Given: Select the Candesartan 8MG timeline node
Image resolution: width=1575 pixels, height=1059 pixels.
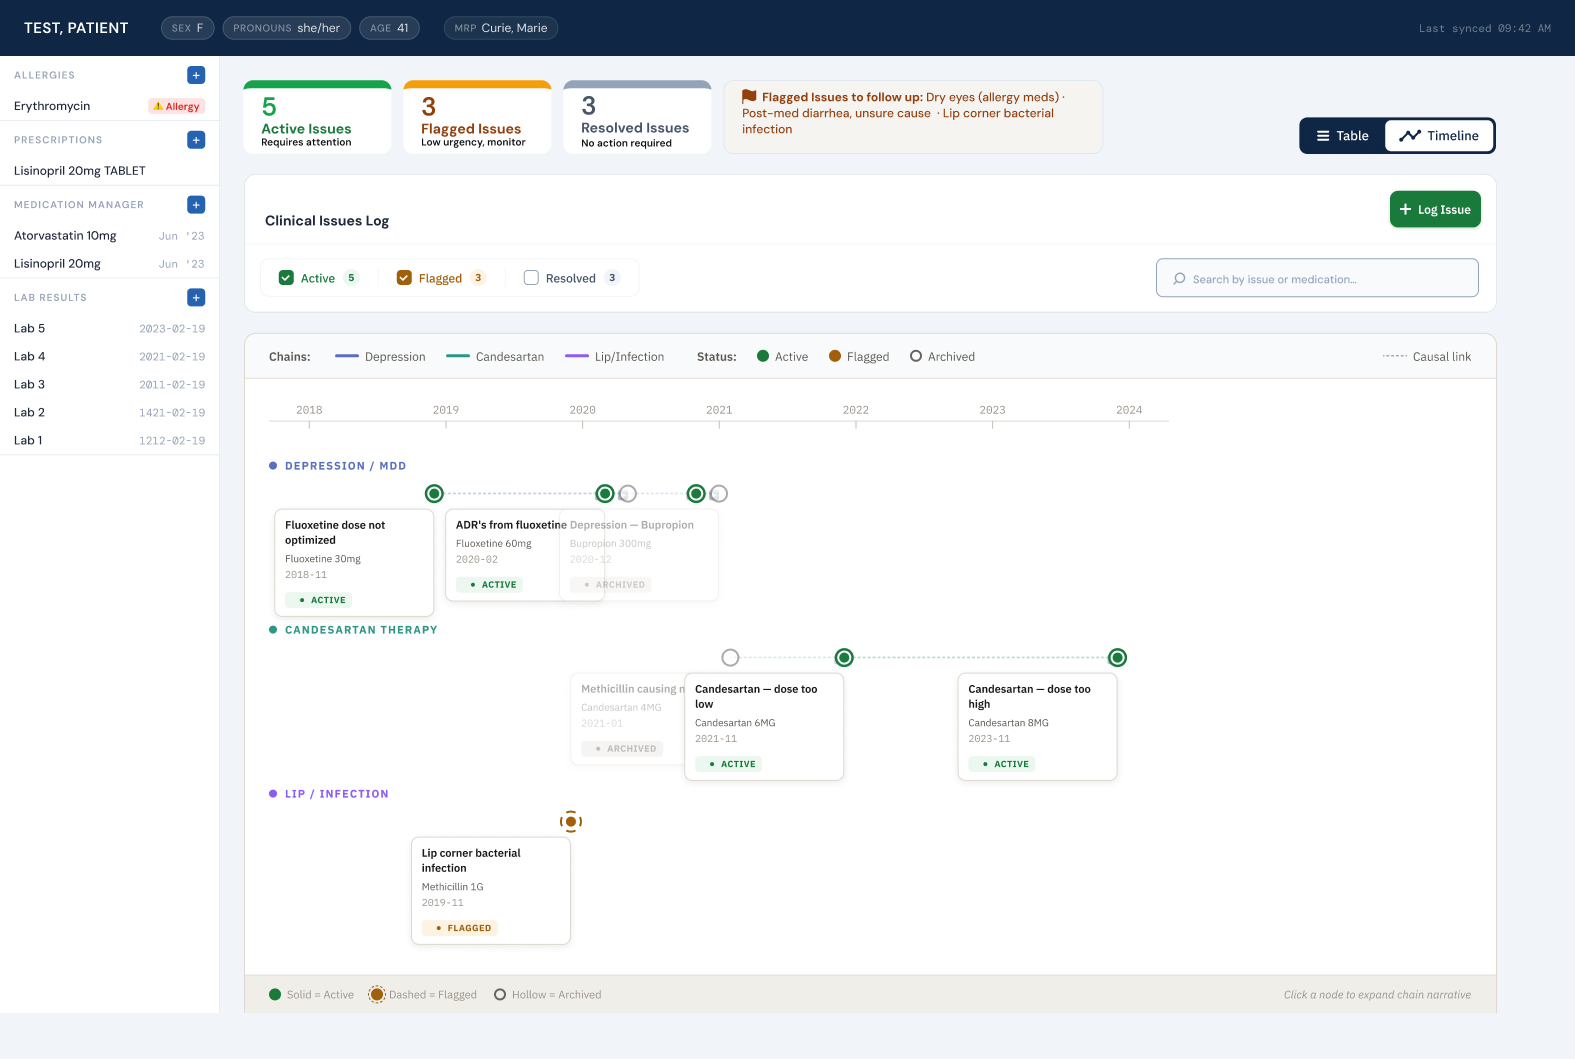Looking at the screenshot, I should click(x=1117, y=658).
